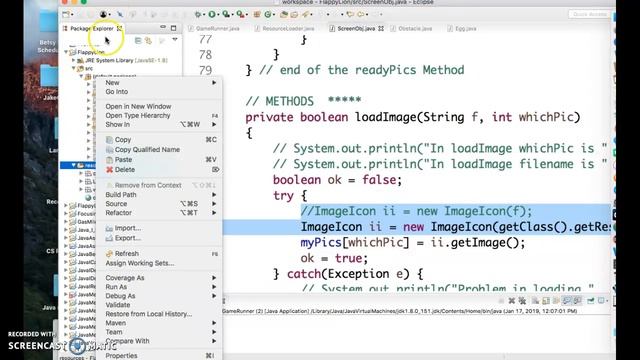Collapse the FlappyLion project node

click(66, 52)
